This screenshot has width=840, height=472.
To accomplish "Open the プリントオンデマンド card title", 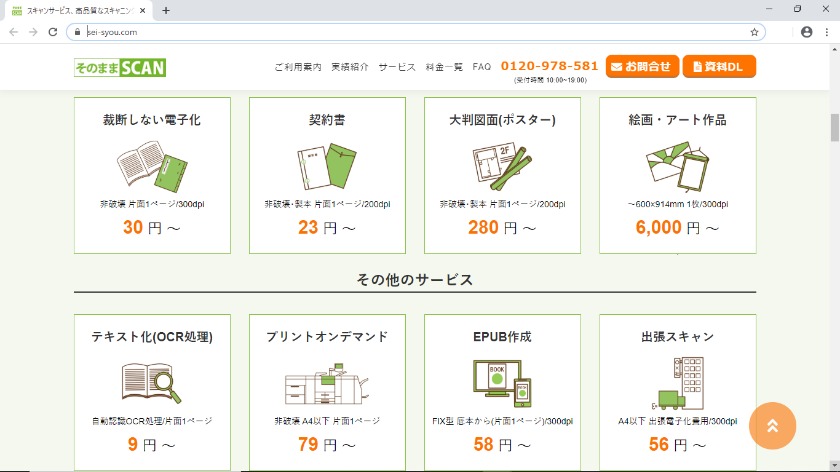I will [327, 336].
